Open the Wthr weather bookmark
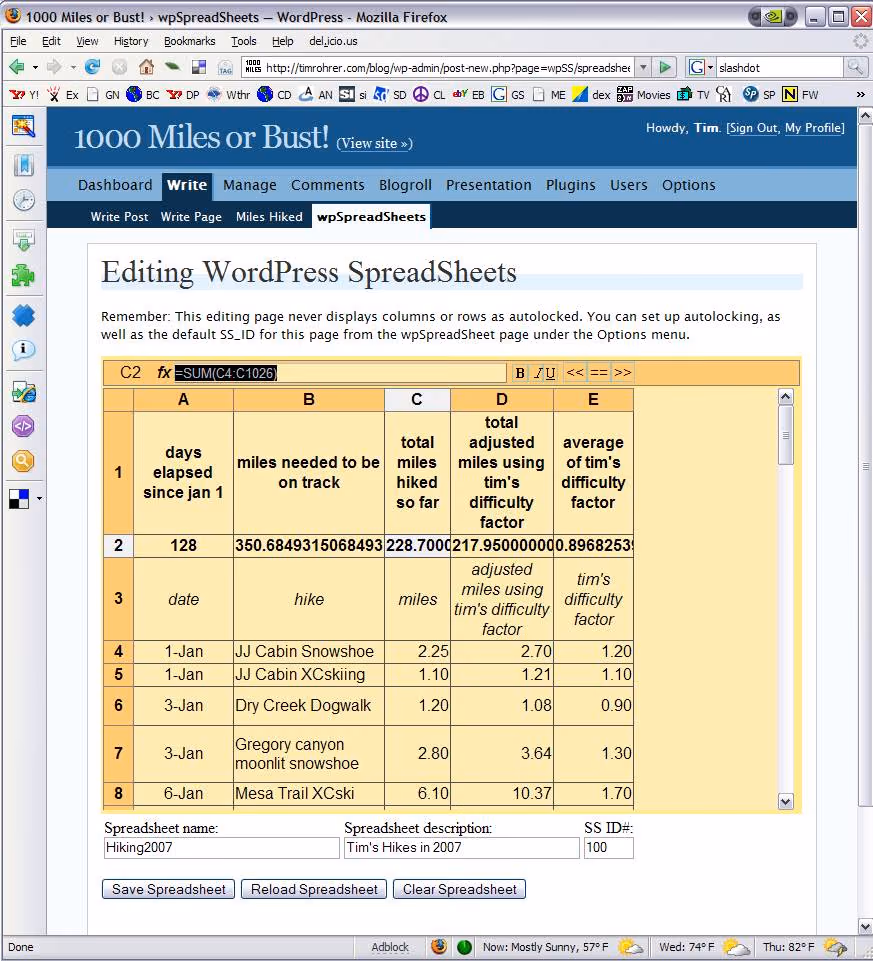 click(x=229, y=94)
